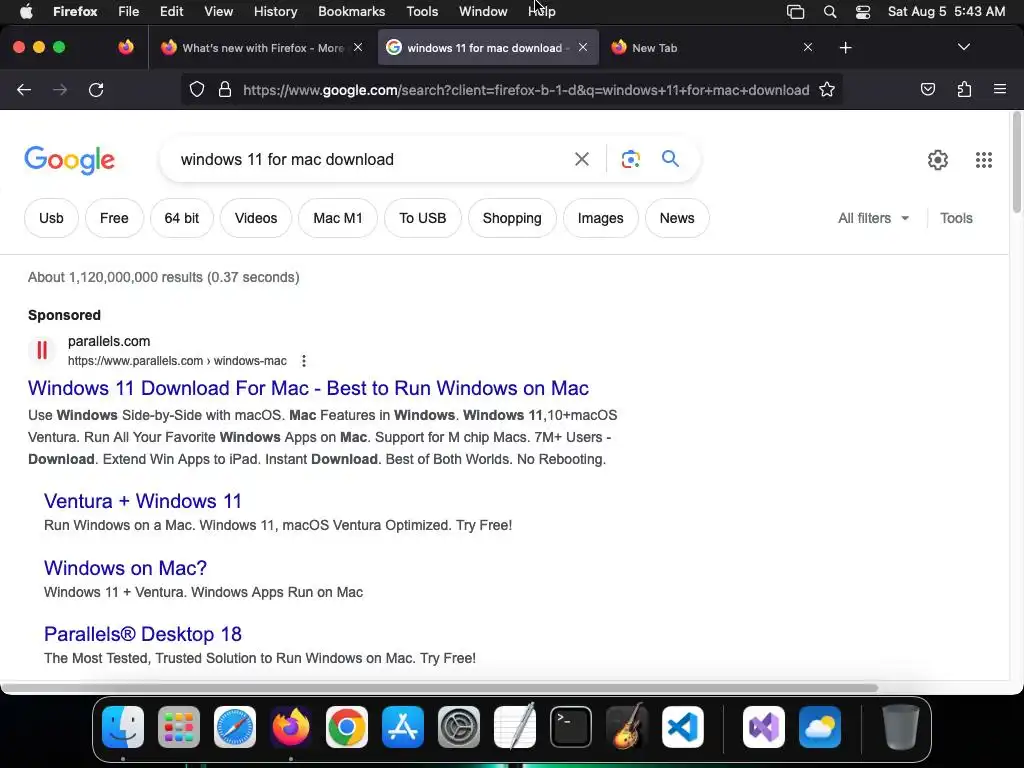Image resolution: width=1024 pixels, height=768 pixels.
Task: Open macOS Control Center
Action: pos(862,12)
